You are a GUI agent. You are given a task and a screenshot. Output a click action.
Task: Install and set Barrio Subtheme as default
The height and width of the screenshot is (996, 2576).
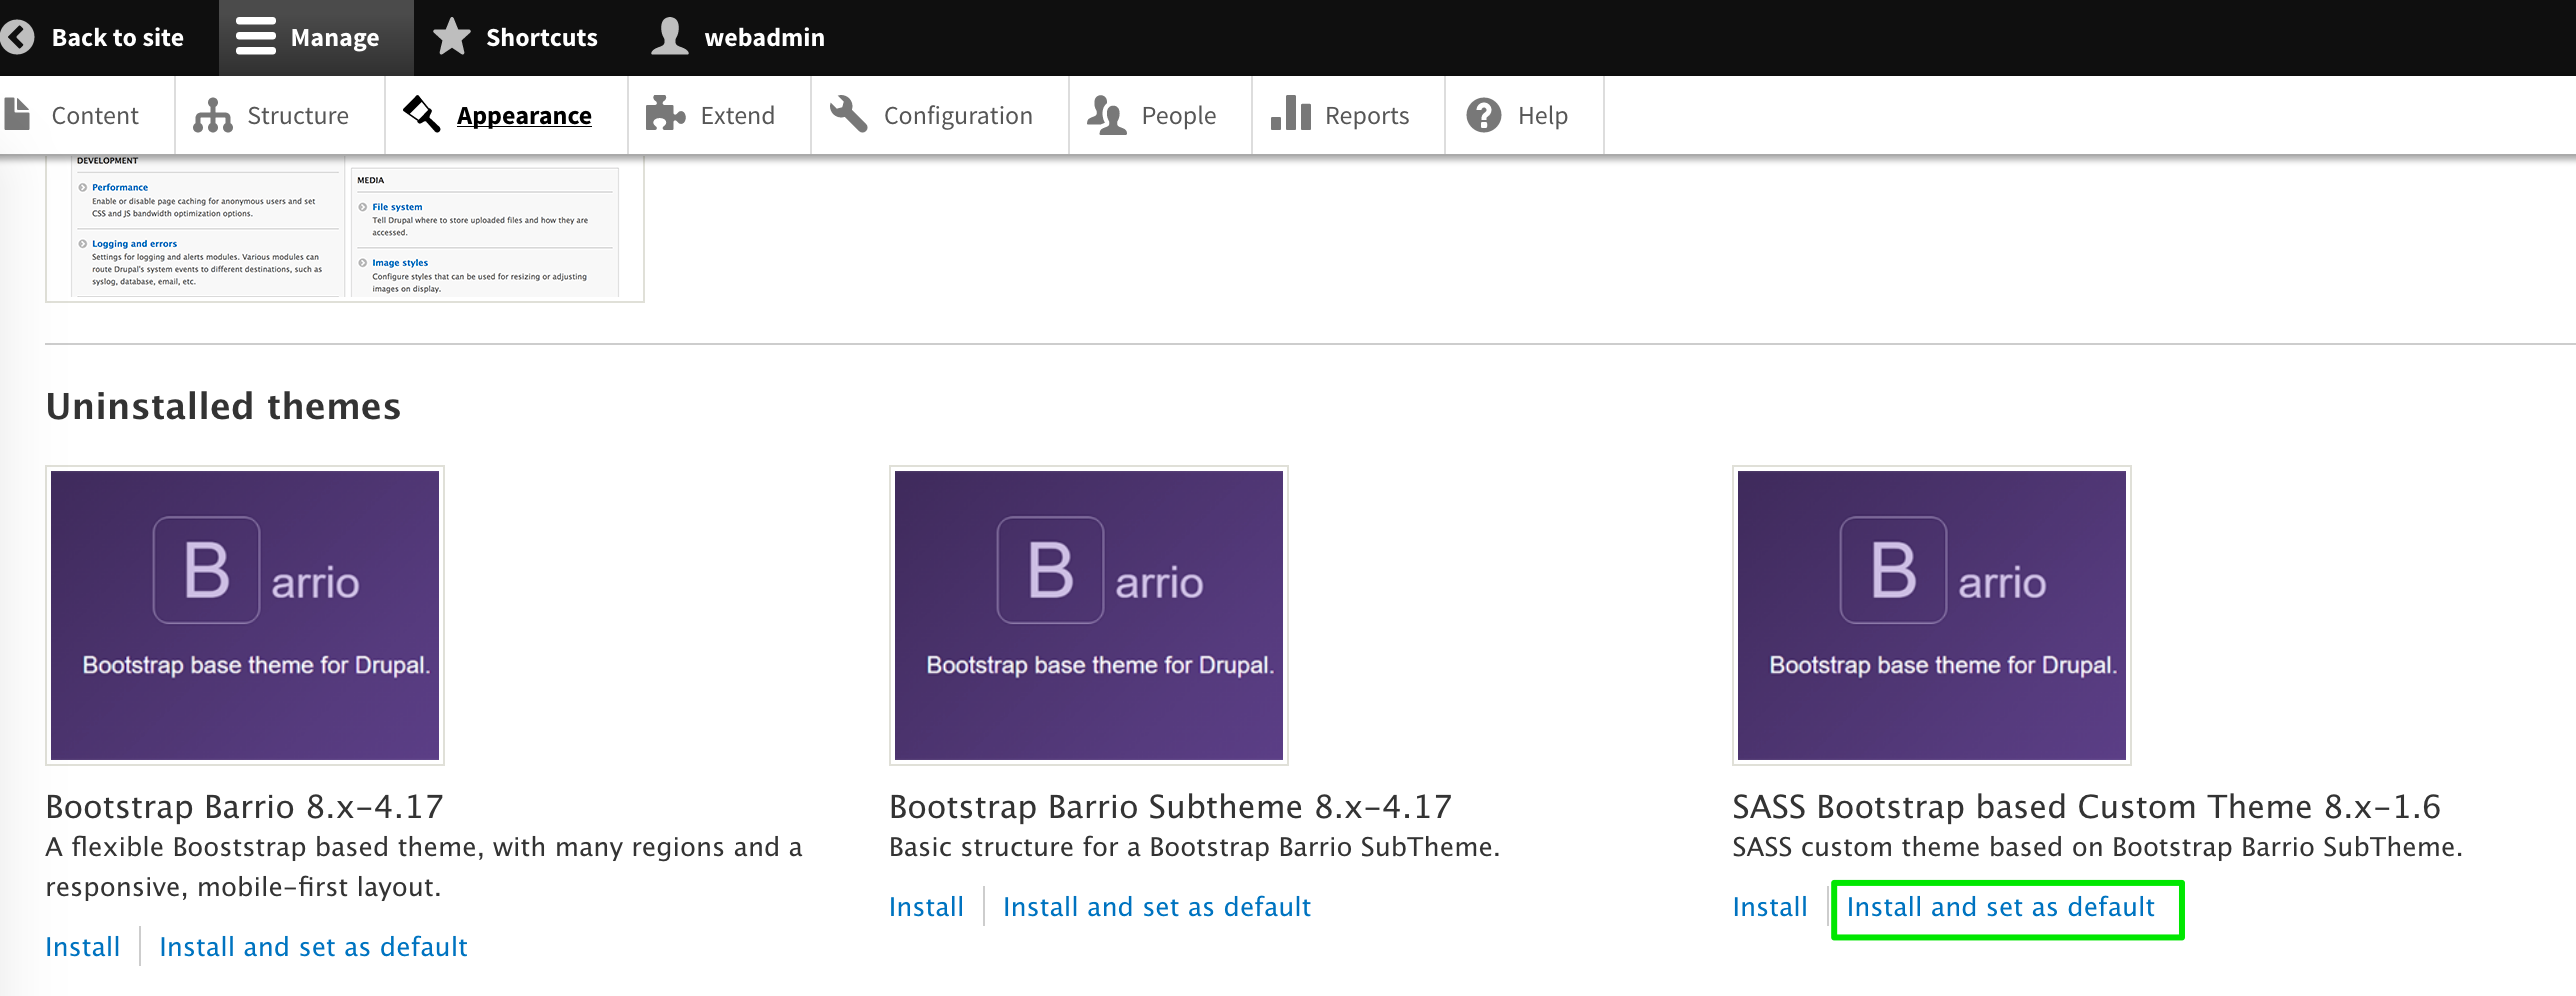(x=1156, y=907)
